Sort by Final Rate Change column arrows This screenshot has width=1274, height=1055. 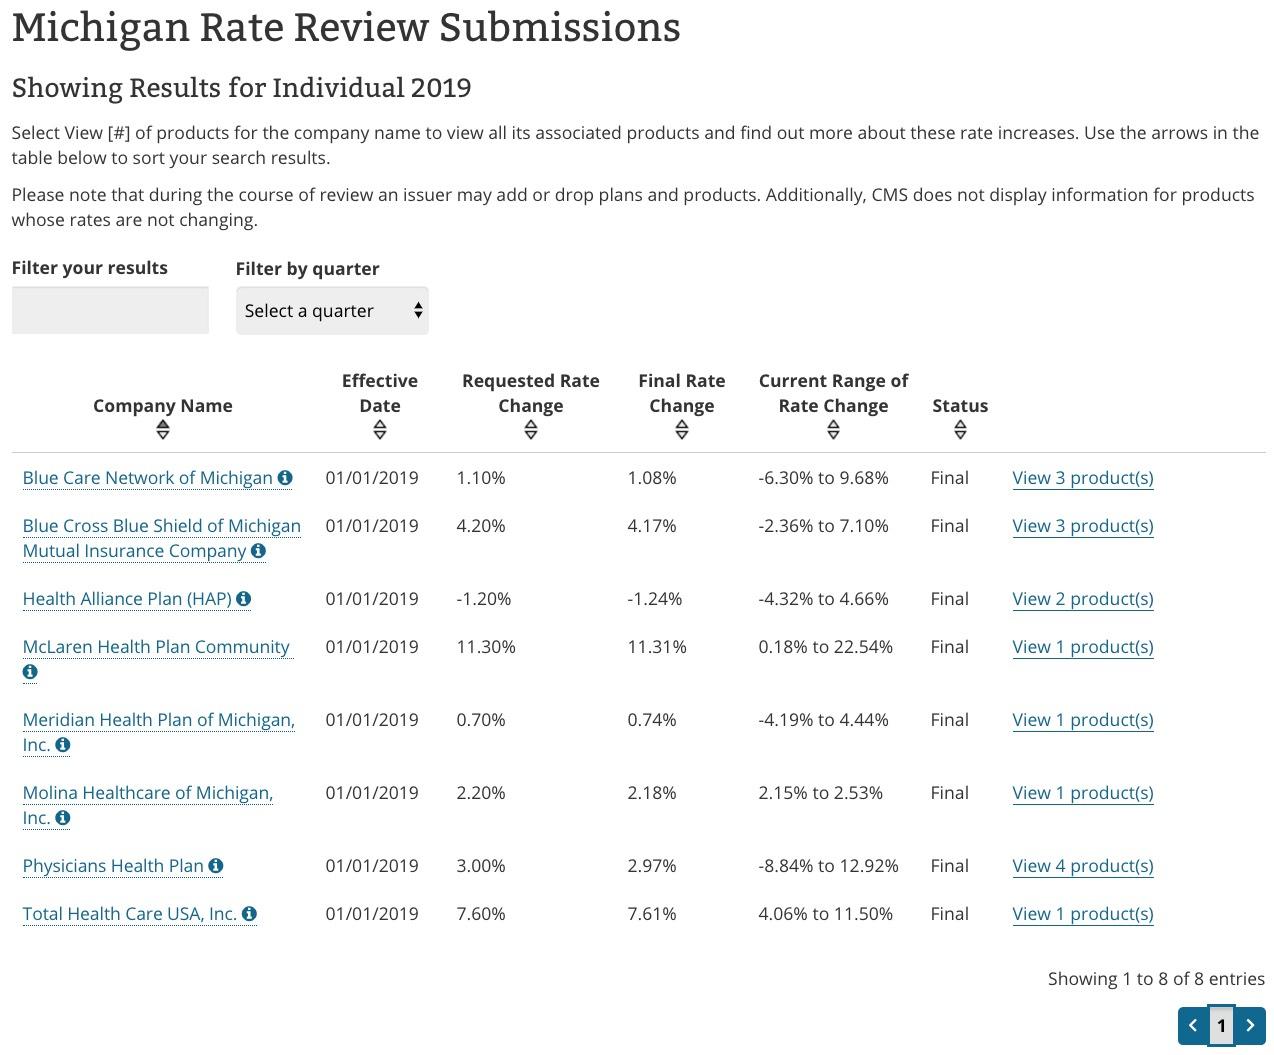[681, 430]
